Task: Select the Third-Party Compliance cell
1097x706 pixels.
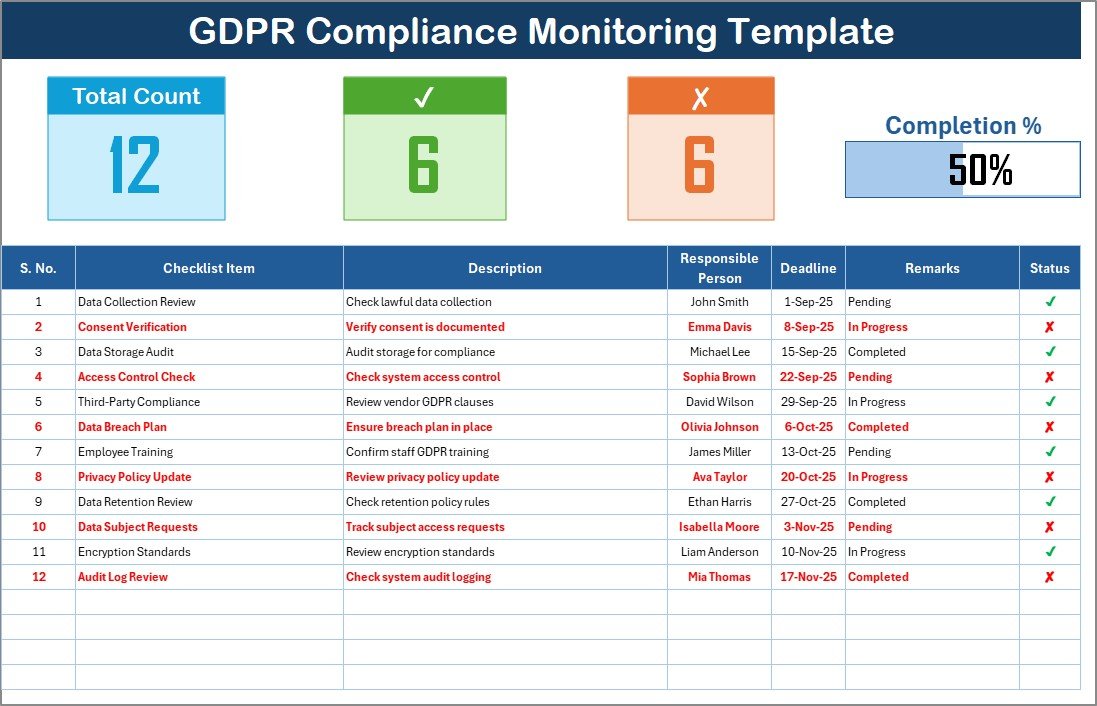Action: 209,402
